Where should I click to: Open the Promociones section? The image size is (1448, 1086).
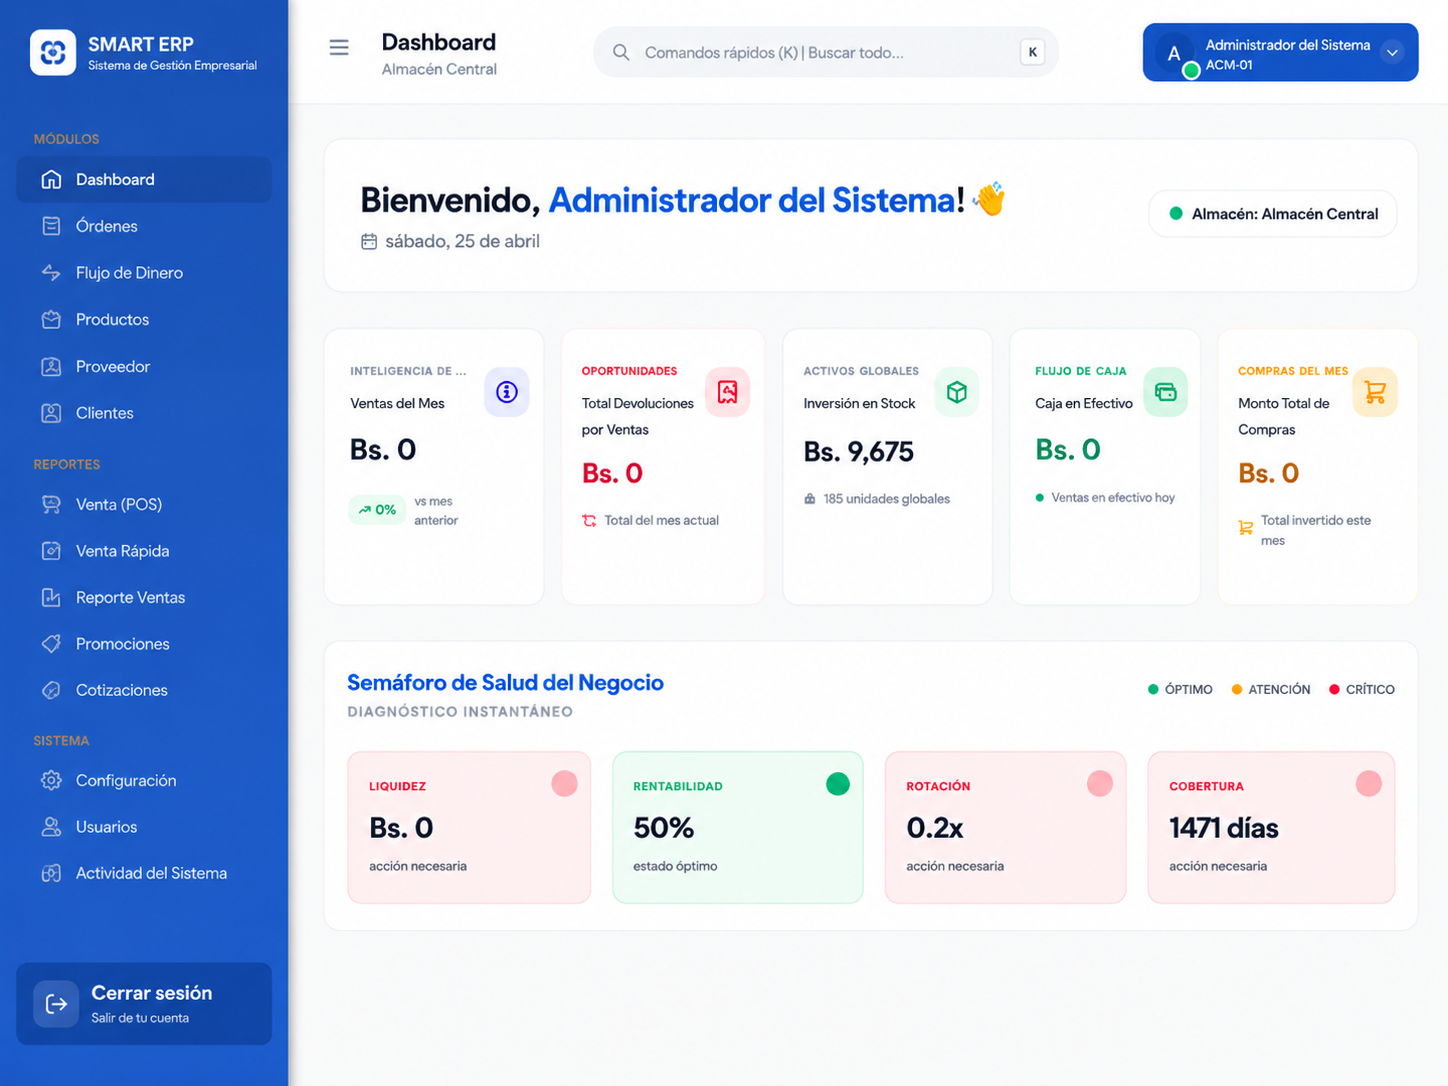coord(144,643)
